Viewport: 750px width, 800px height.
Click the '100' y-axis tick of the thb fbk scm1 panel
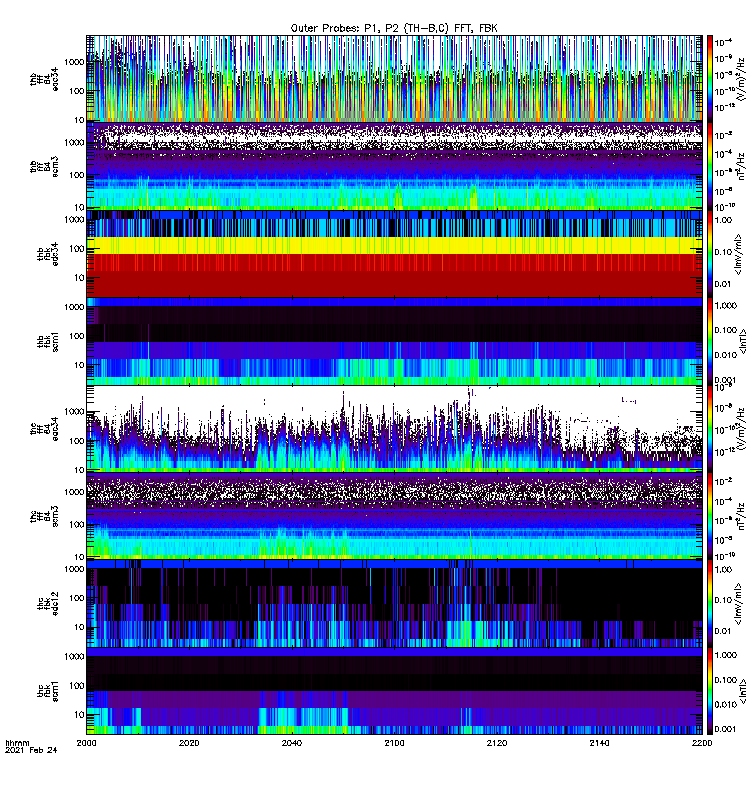pyautogui.click(x=78, y=336)
